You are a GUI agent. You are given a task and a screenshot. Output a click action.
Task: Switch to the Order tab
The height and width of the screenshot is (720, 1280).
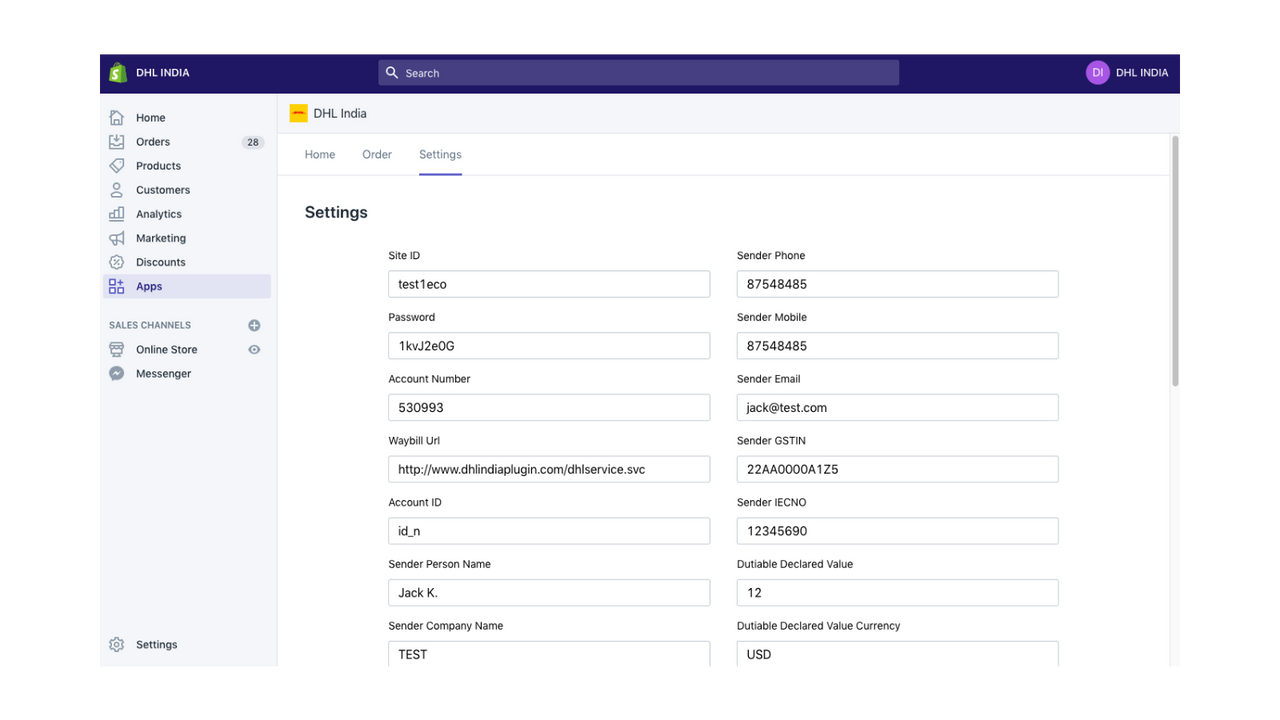[x=377, y=155]
